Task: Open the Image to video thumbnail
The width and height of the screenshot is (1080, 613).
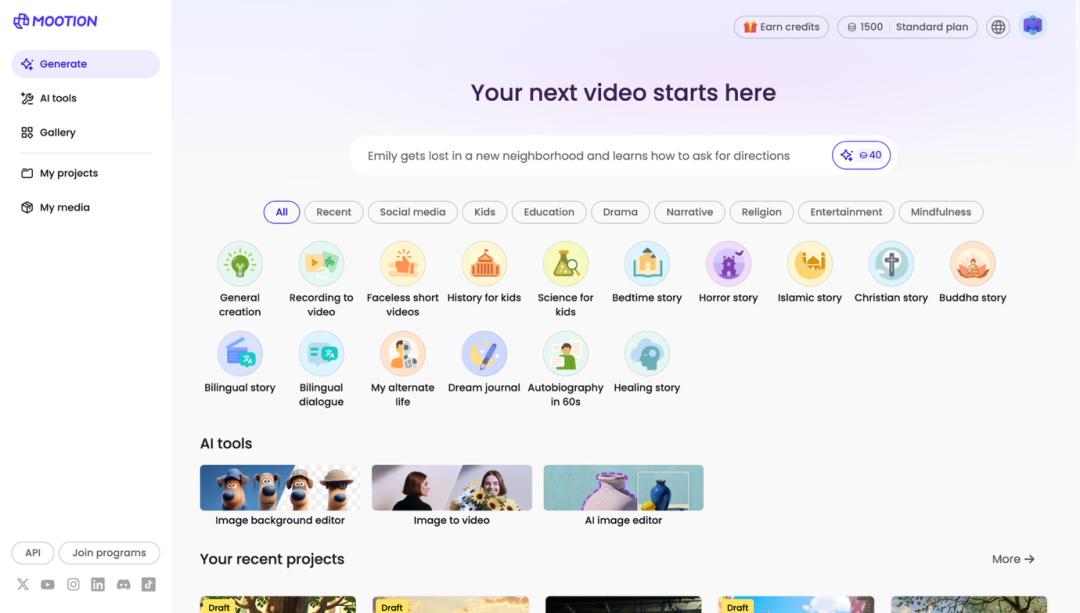Action: pos(451,488)
